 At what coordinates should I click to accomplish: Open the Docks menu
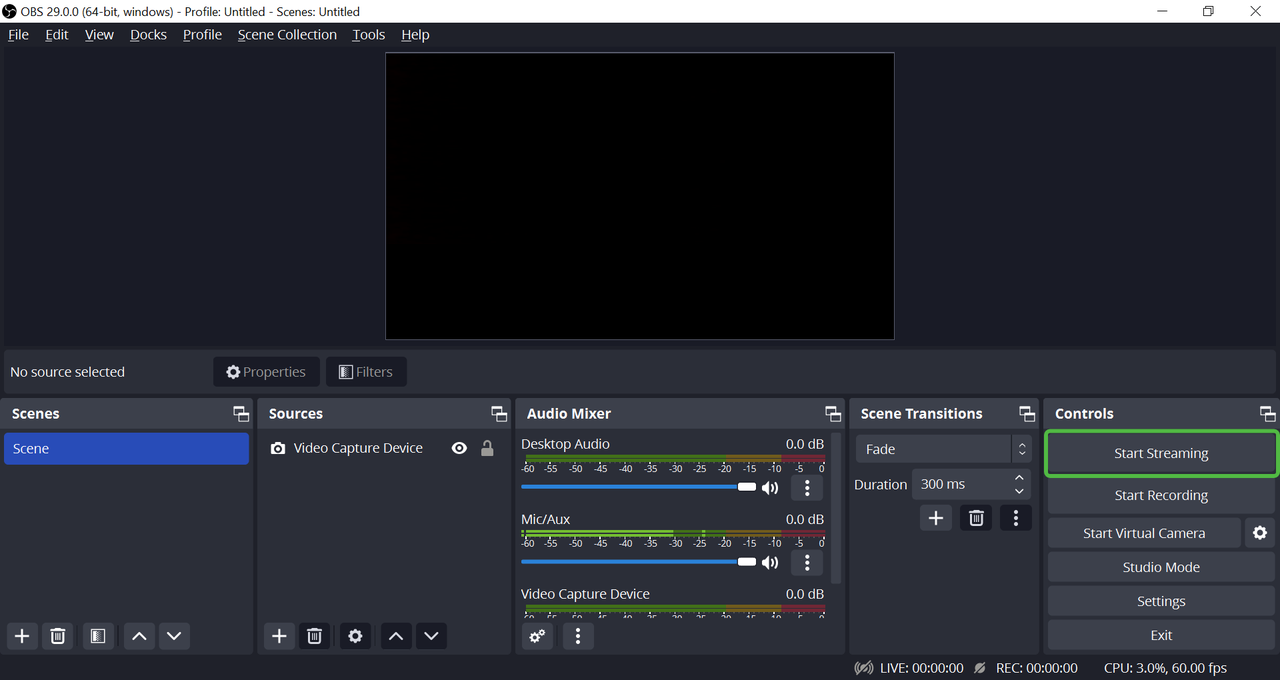point(148,35)
